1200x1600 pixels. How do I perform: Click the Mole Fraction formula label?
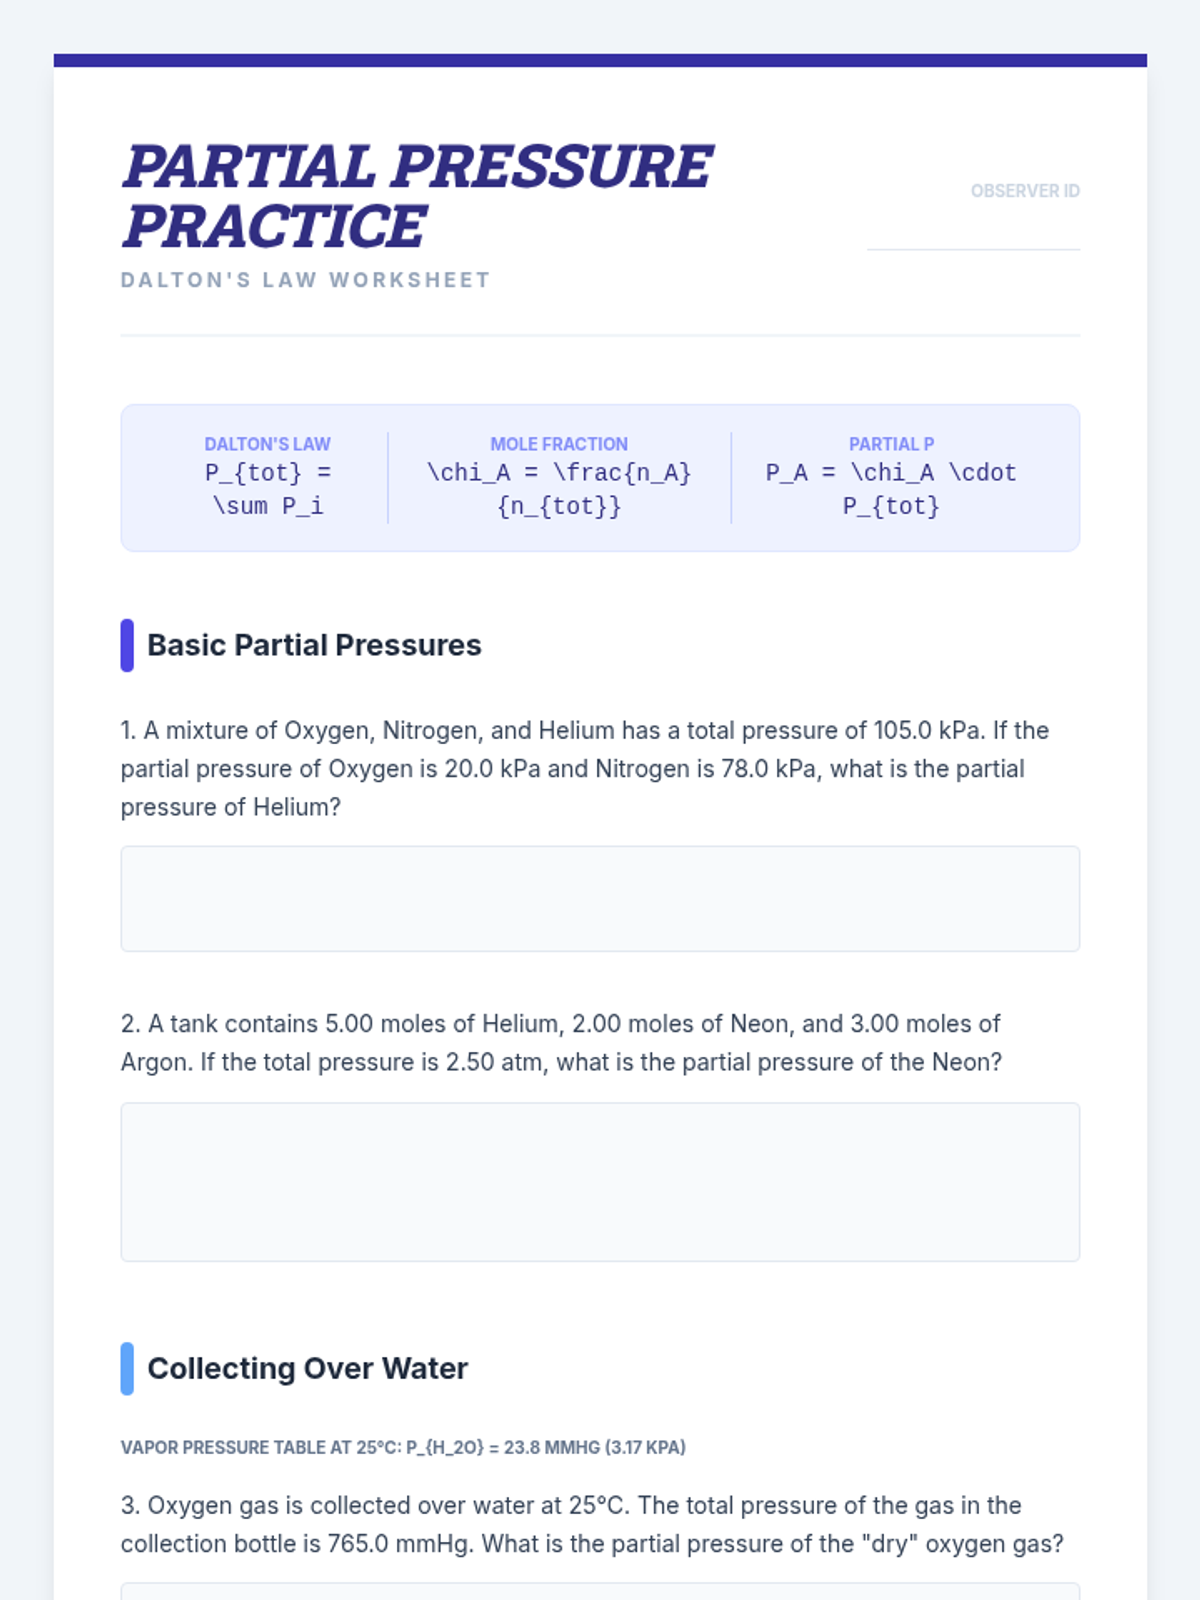coord(559,444)
